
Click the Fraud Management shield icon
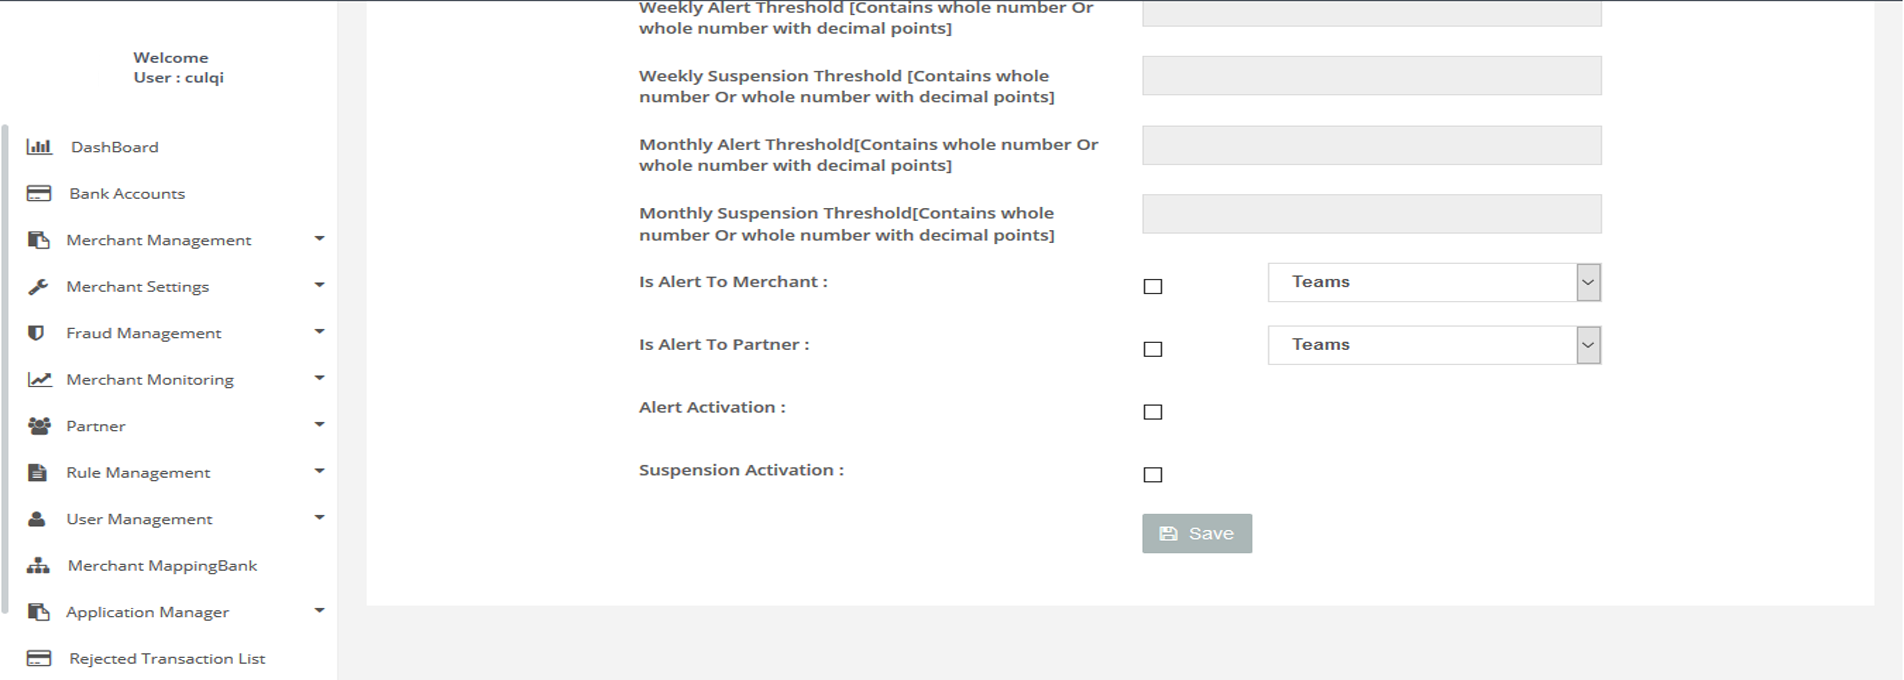(36, 333)
